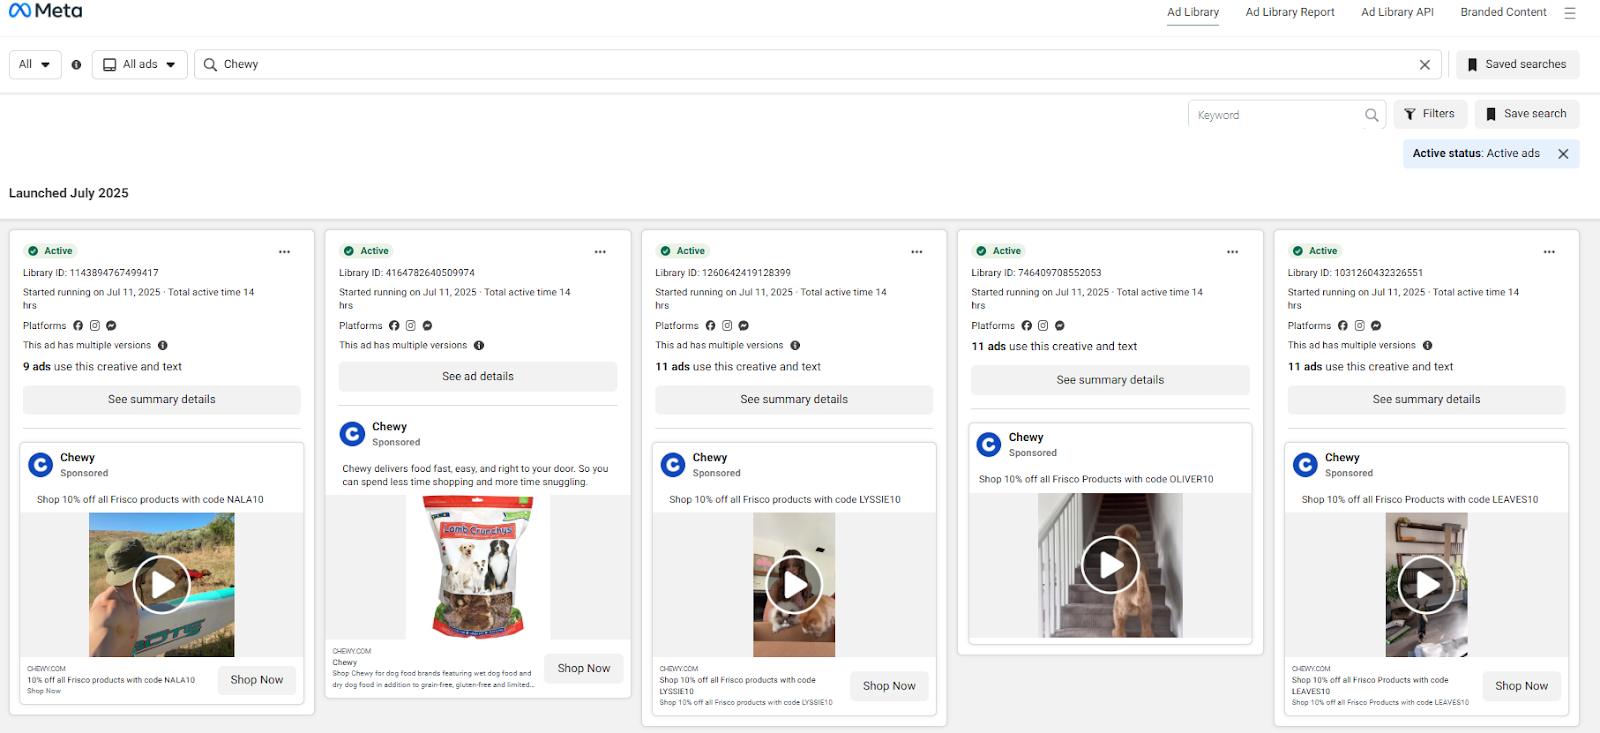The image size is (1600, 733).
Task: Click Instagram platform icon in LEAVES10 ad card
Action: pos(1360,326)
